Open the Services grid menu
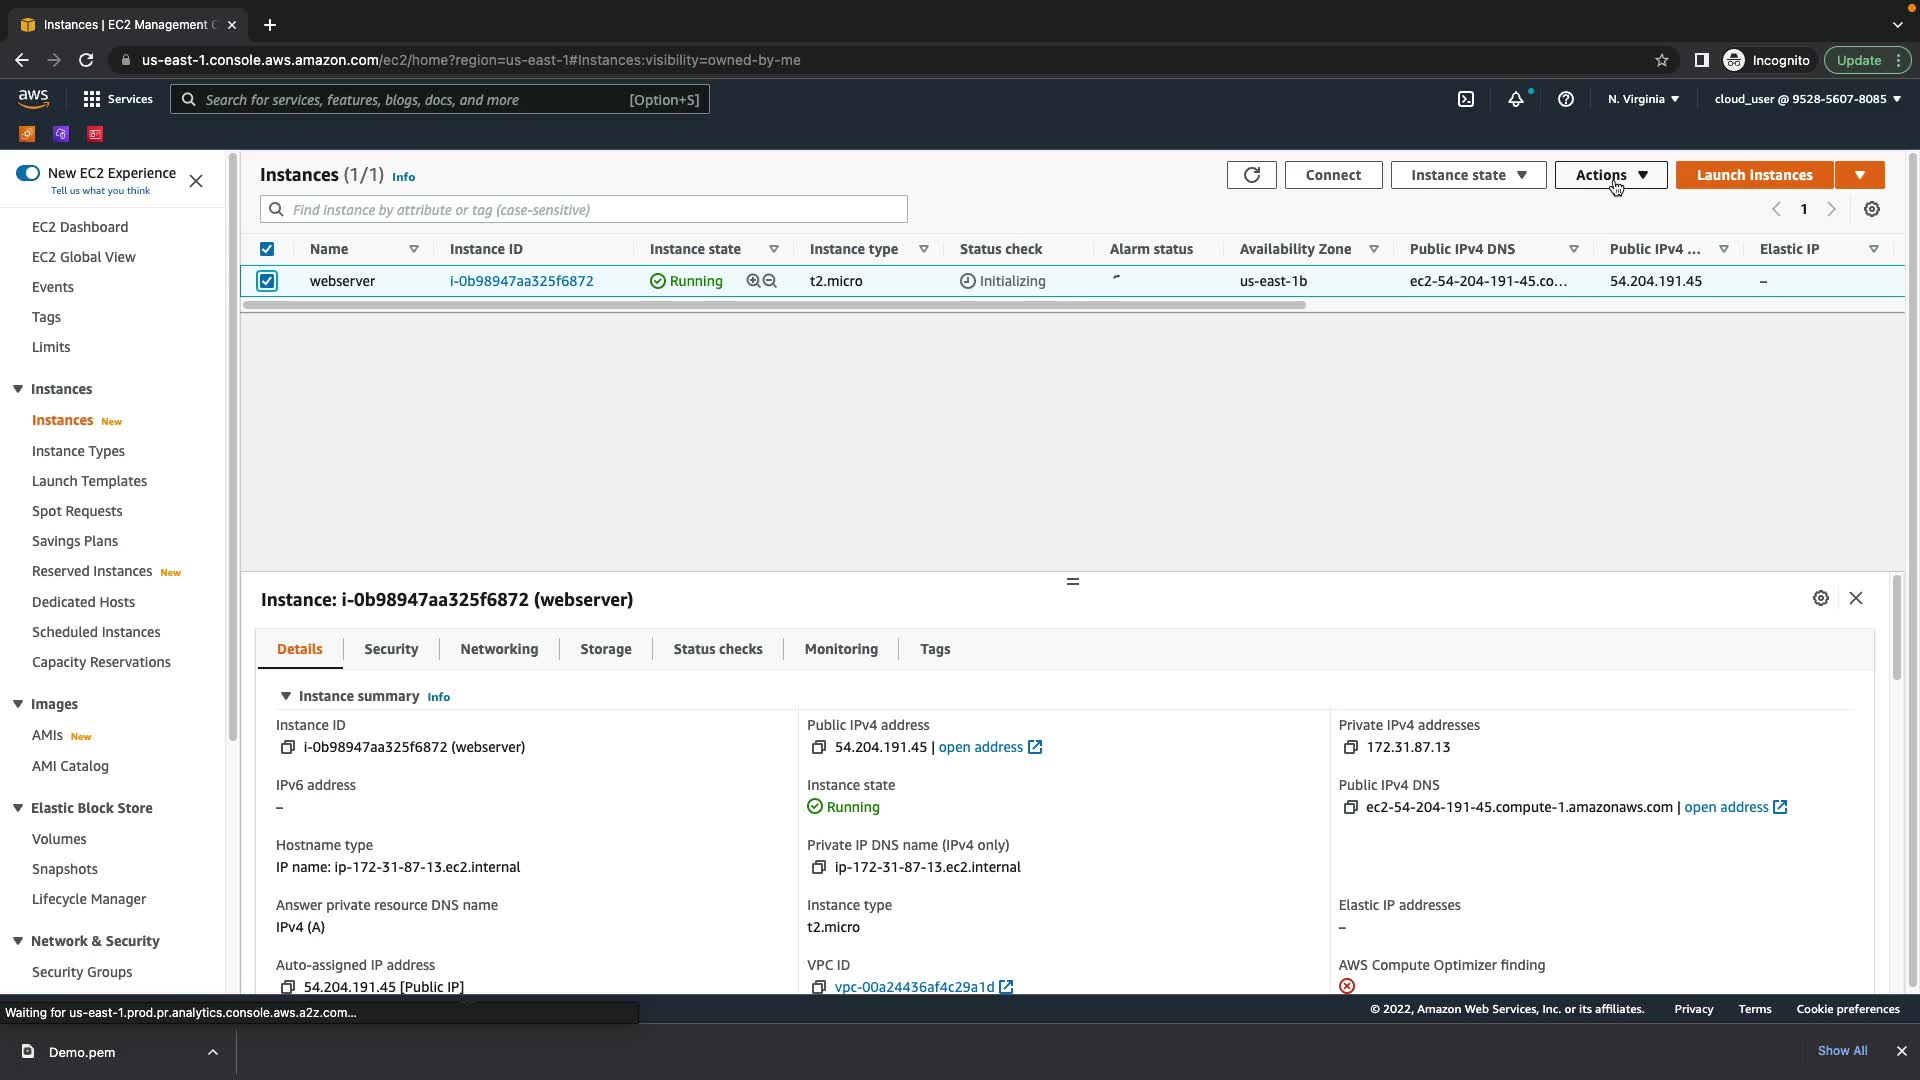Screen dimensions: 1920x1080 (x=118, y=99)
